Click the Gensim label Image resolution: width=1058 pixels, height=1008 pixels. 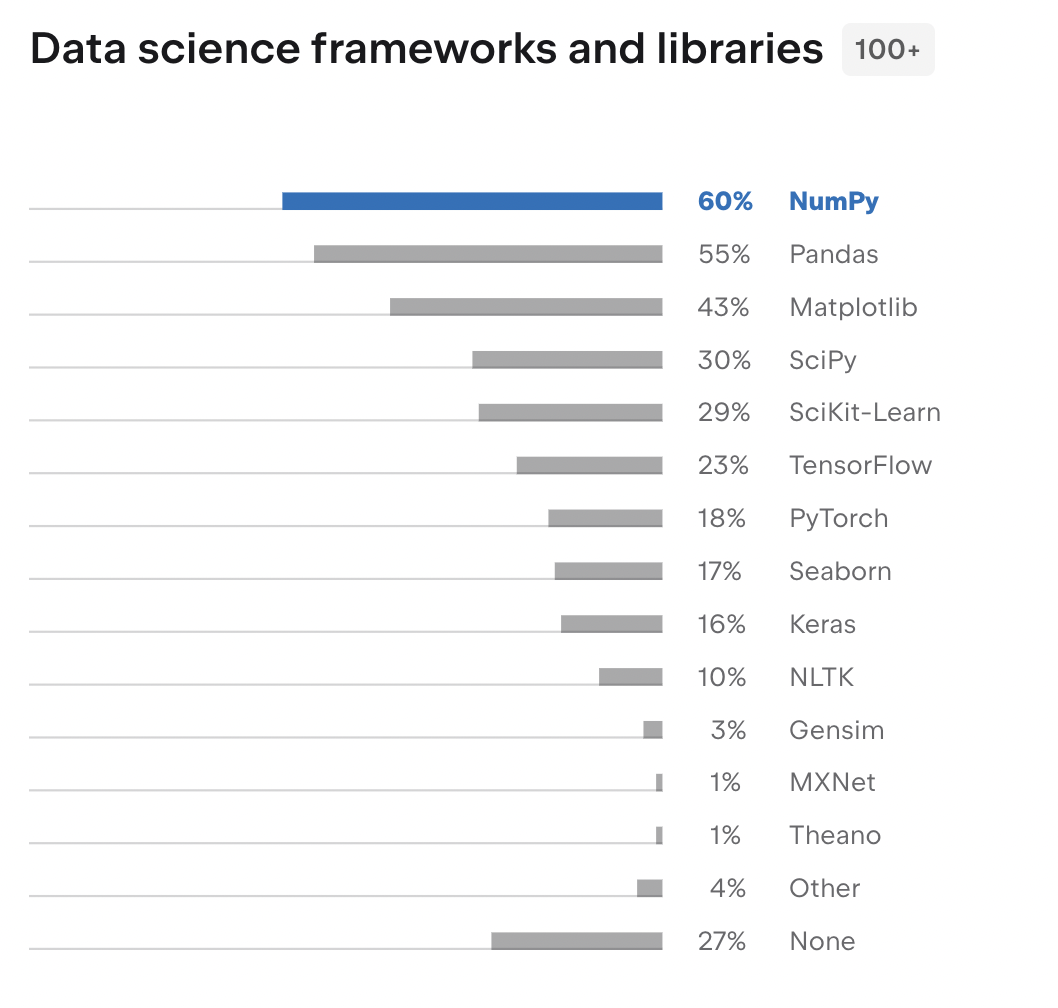(837, 730)
